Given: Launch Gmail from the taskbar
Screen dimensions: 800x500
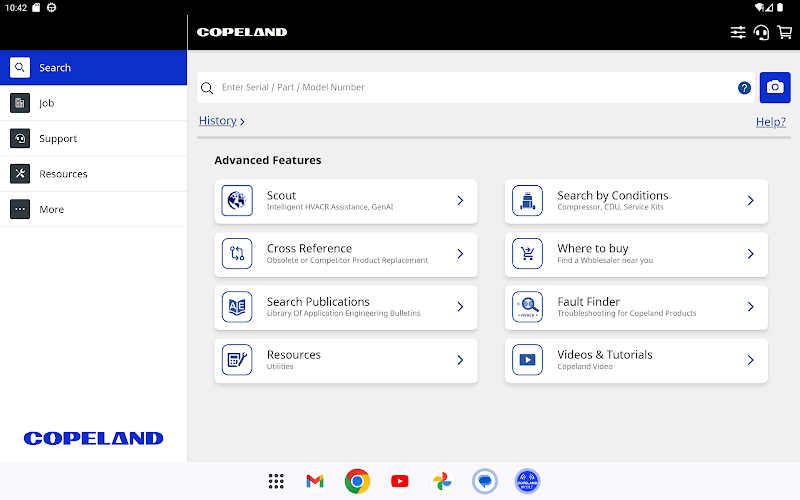Looking at the screenshot, I should [315, 481].
